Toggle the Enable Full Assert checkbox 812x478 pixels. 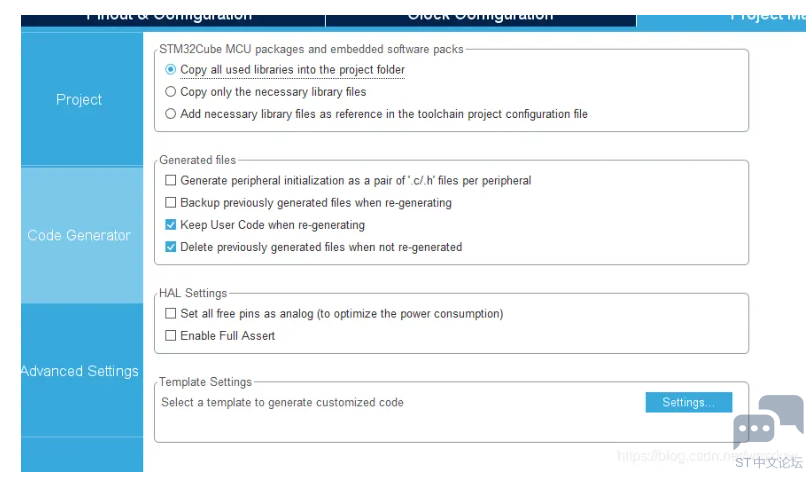click(x=170, y=336)
